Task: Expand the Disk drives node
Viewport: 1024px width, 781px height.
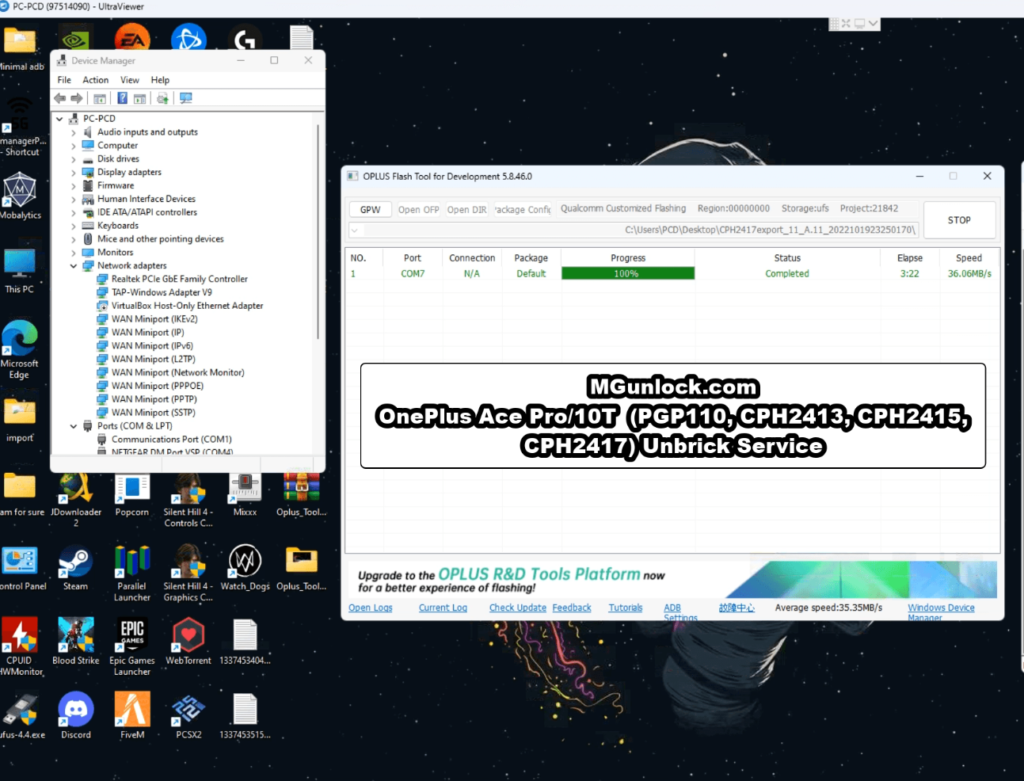Action: pos(73,159)
